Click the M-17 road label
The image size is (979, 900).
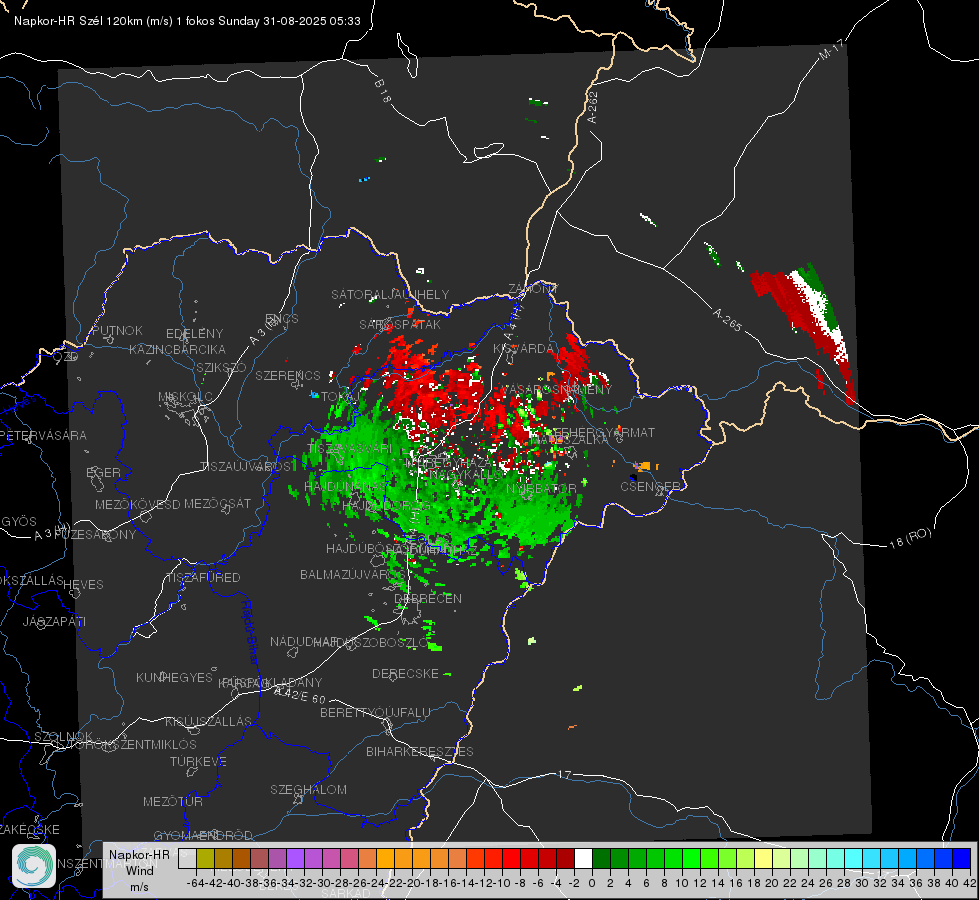click(x=831, y=49)
